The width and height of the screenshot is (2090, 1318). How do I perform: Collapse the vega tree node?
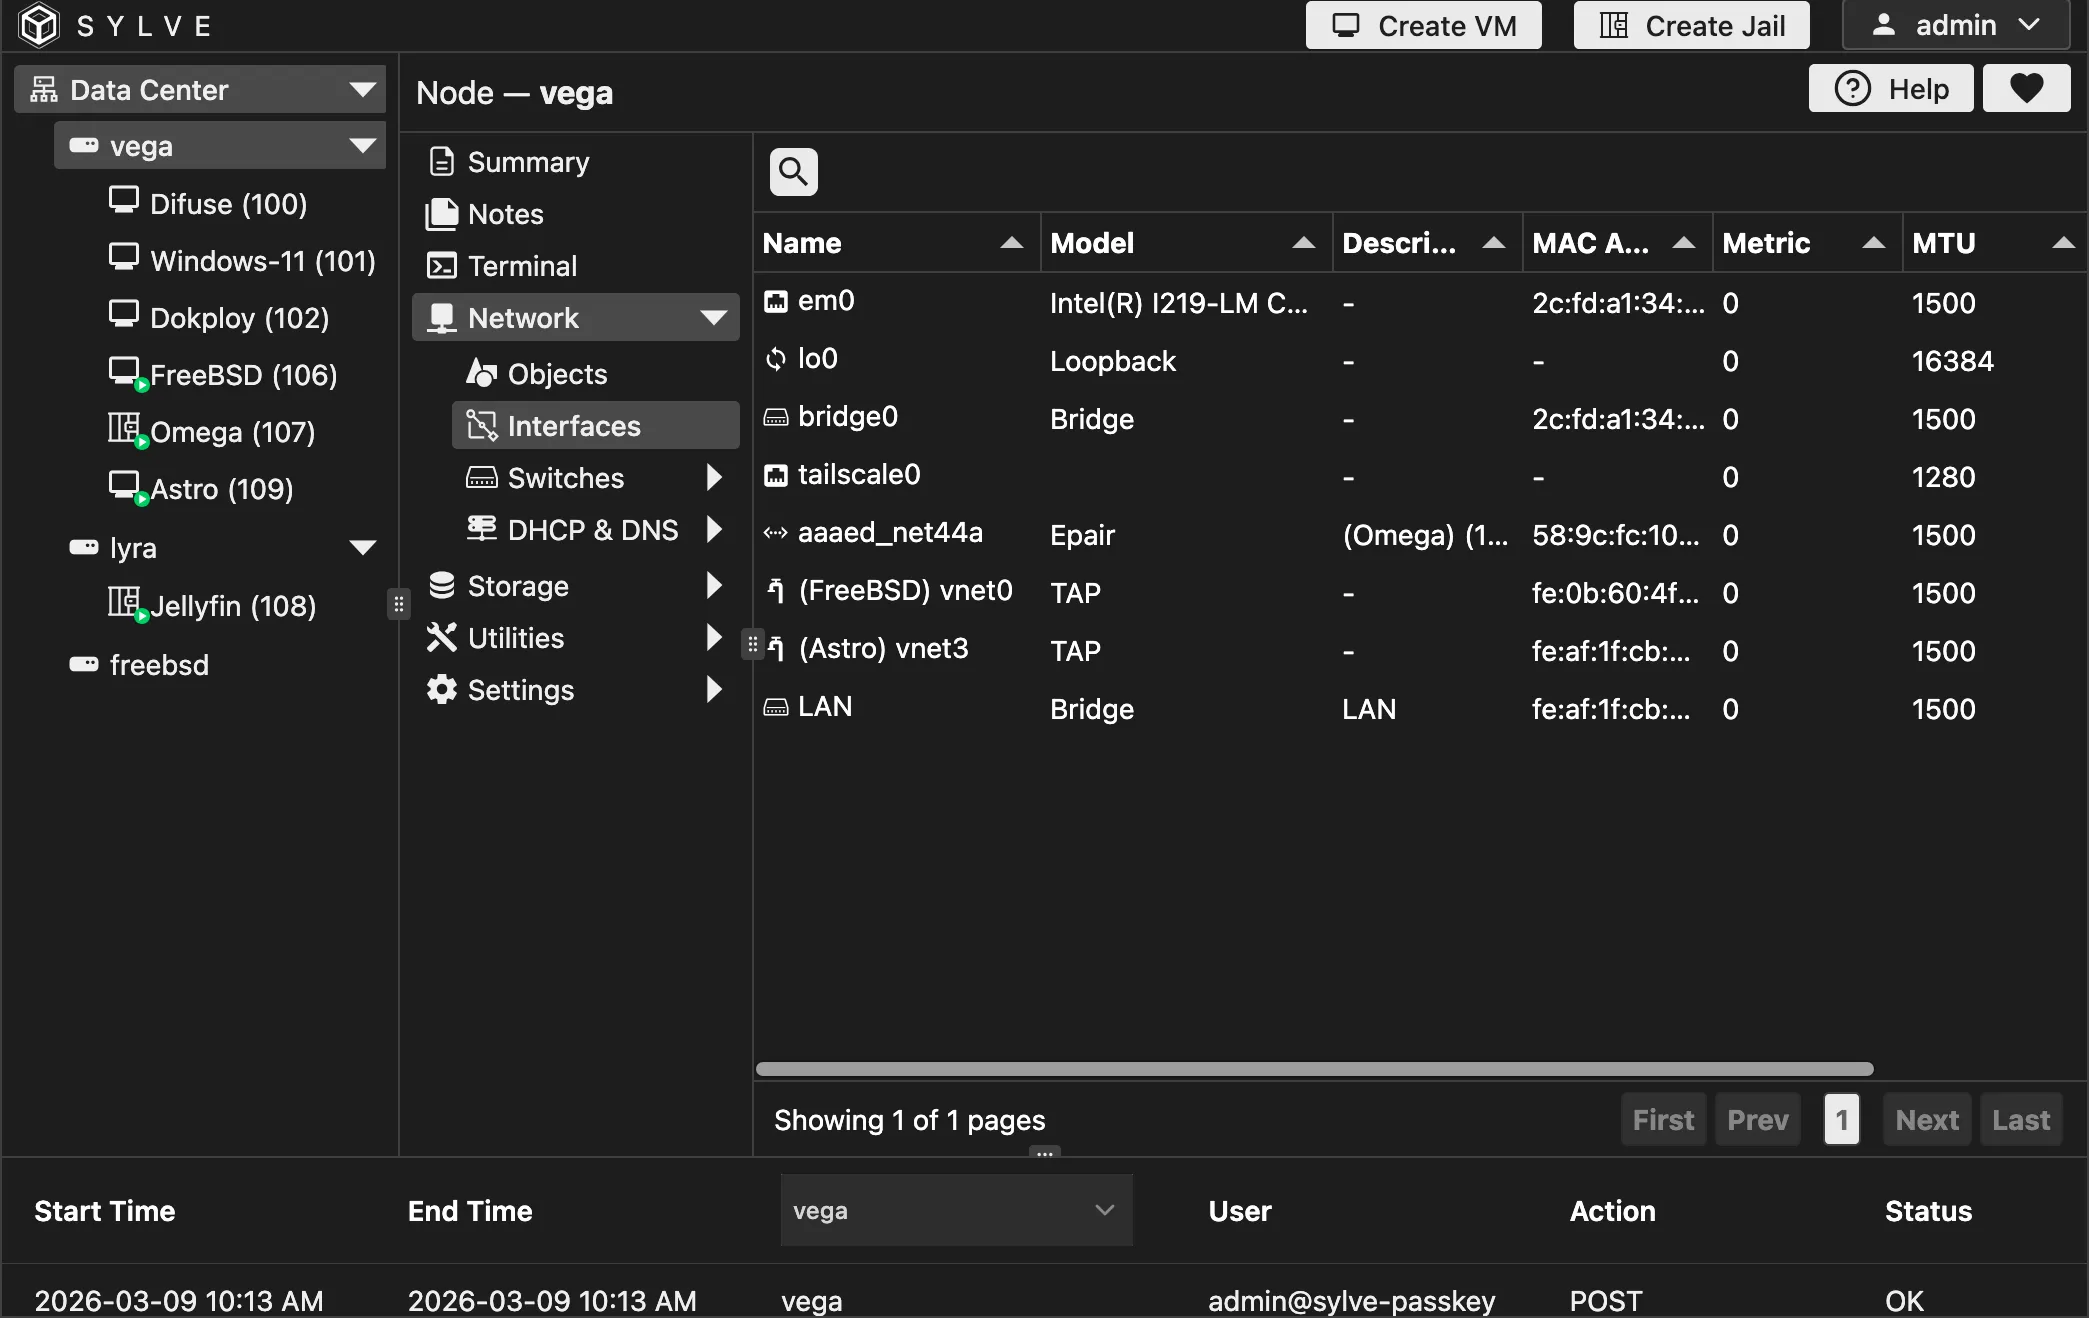tap(362, 145)
